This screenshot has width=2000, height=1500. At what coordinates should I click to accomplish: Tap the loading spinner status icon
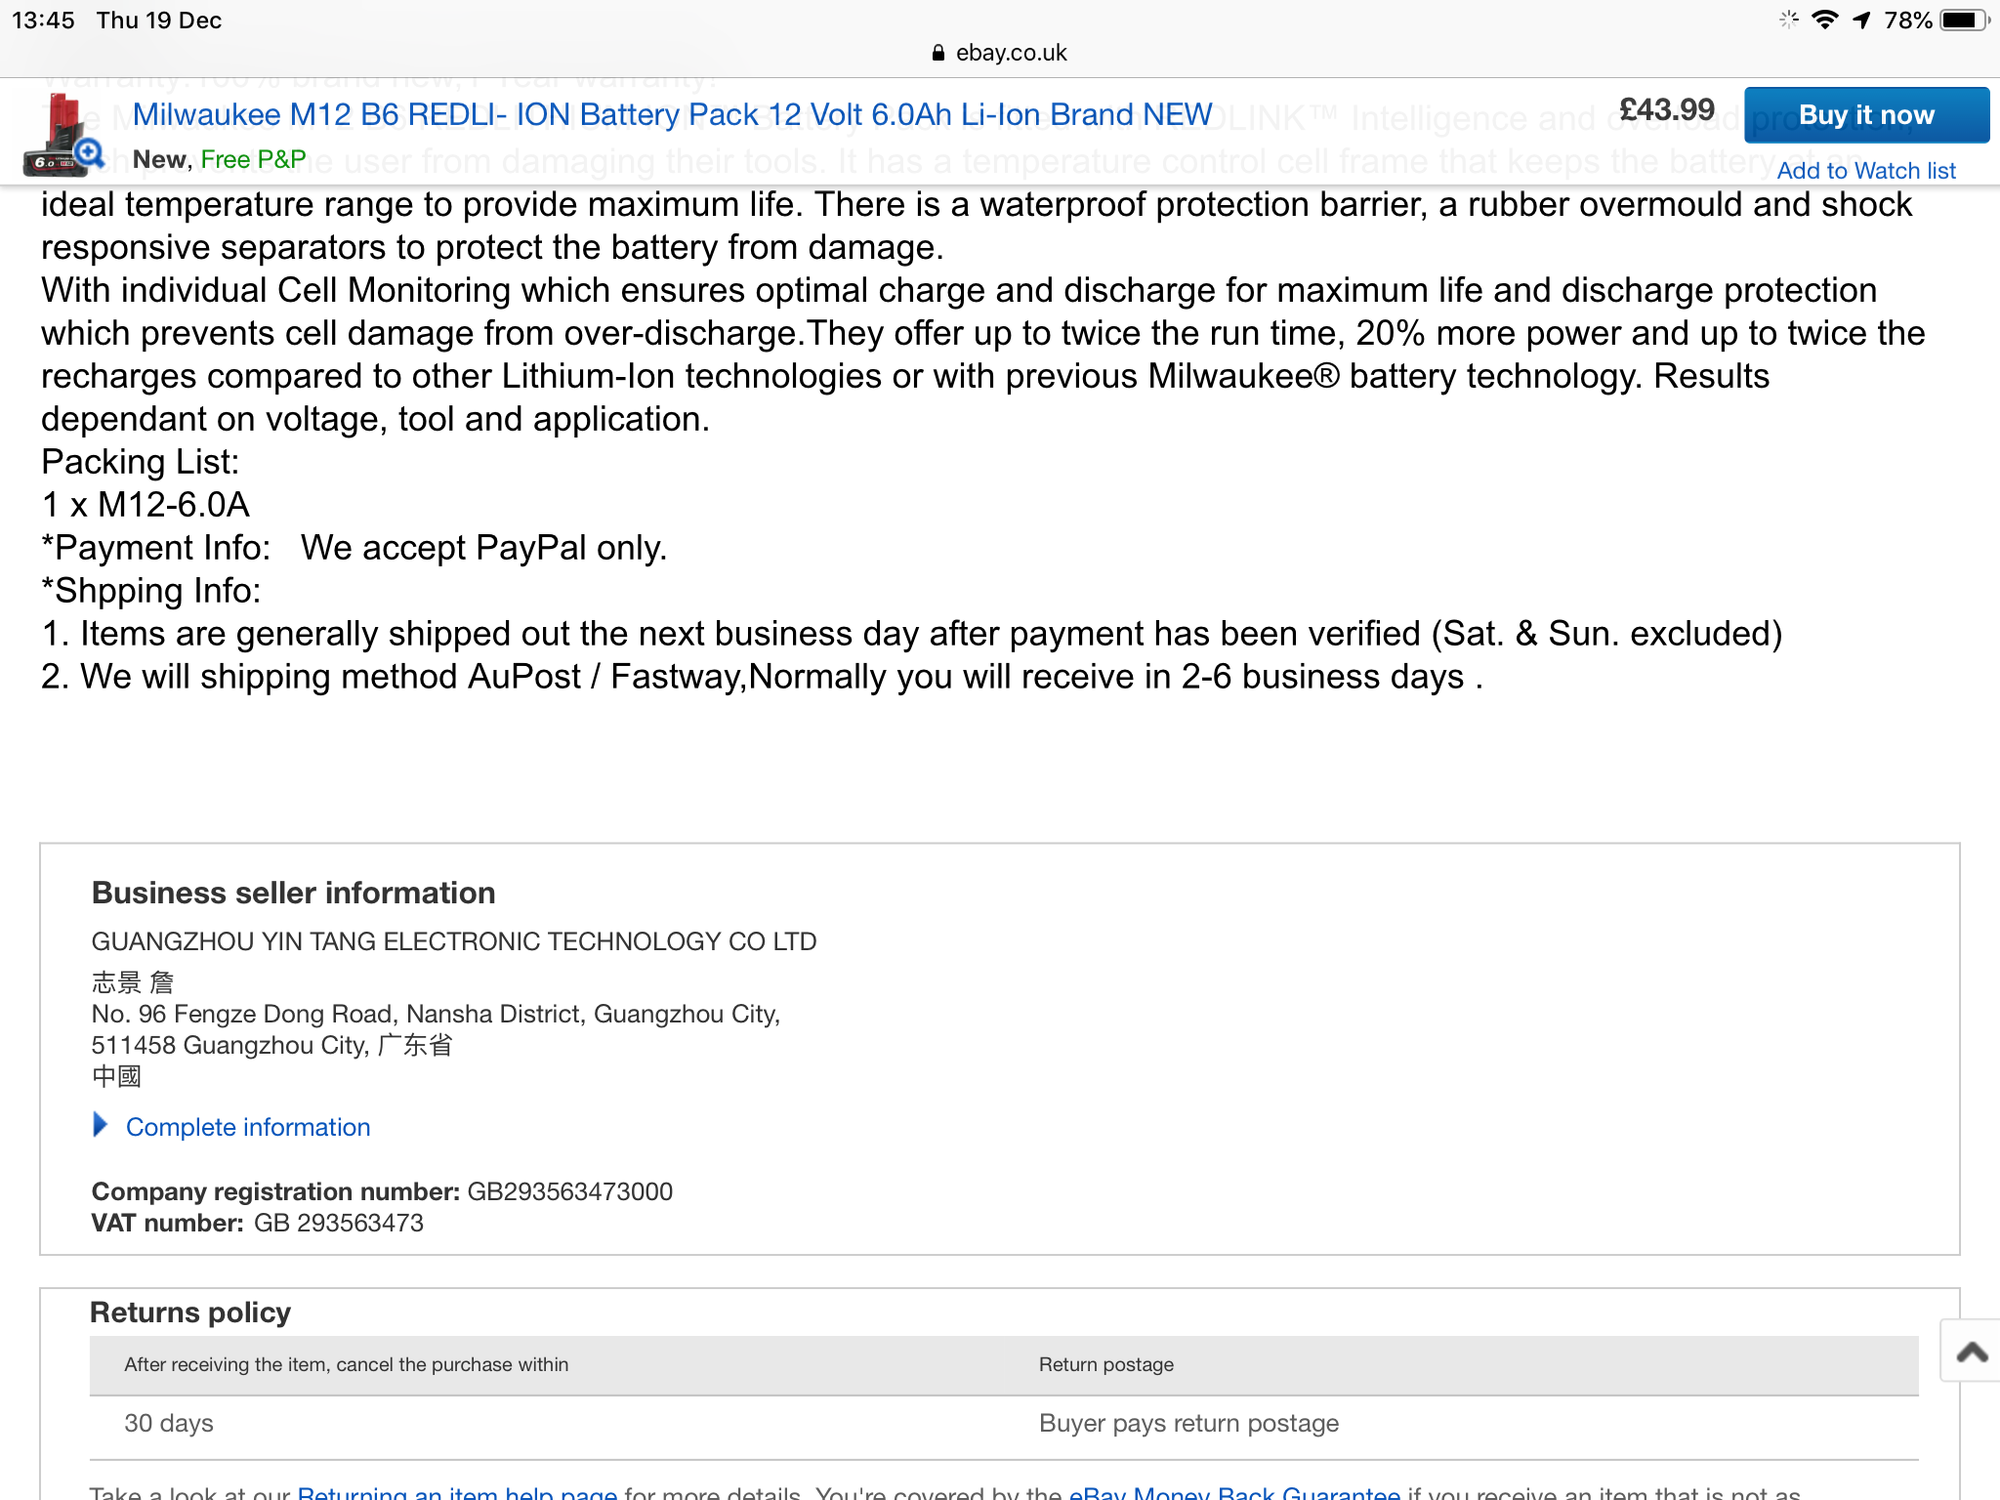[1788, 19]
